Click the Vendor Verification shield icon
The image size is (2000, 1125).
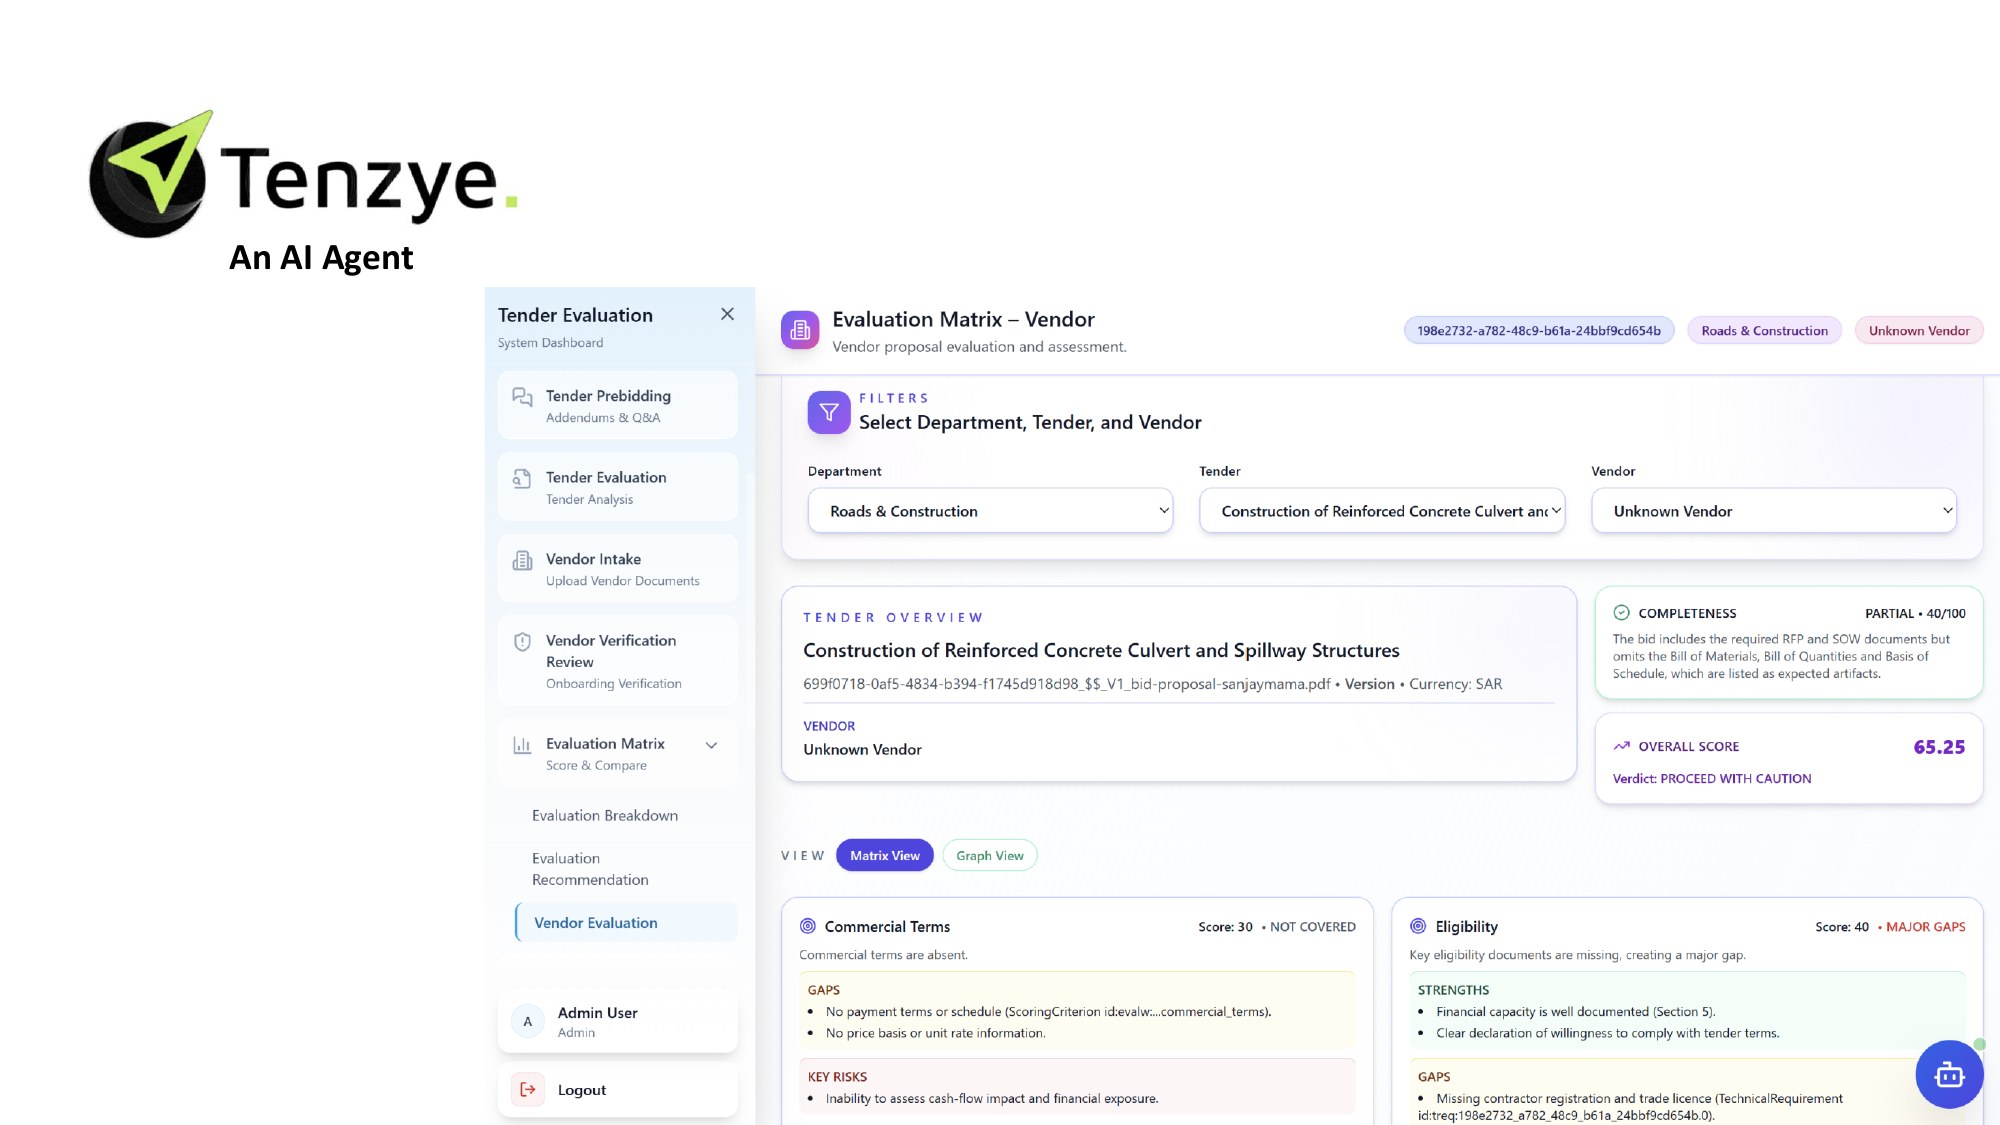pyautogui.click(x=522, y=641)
